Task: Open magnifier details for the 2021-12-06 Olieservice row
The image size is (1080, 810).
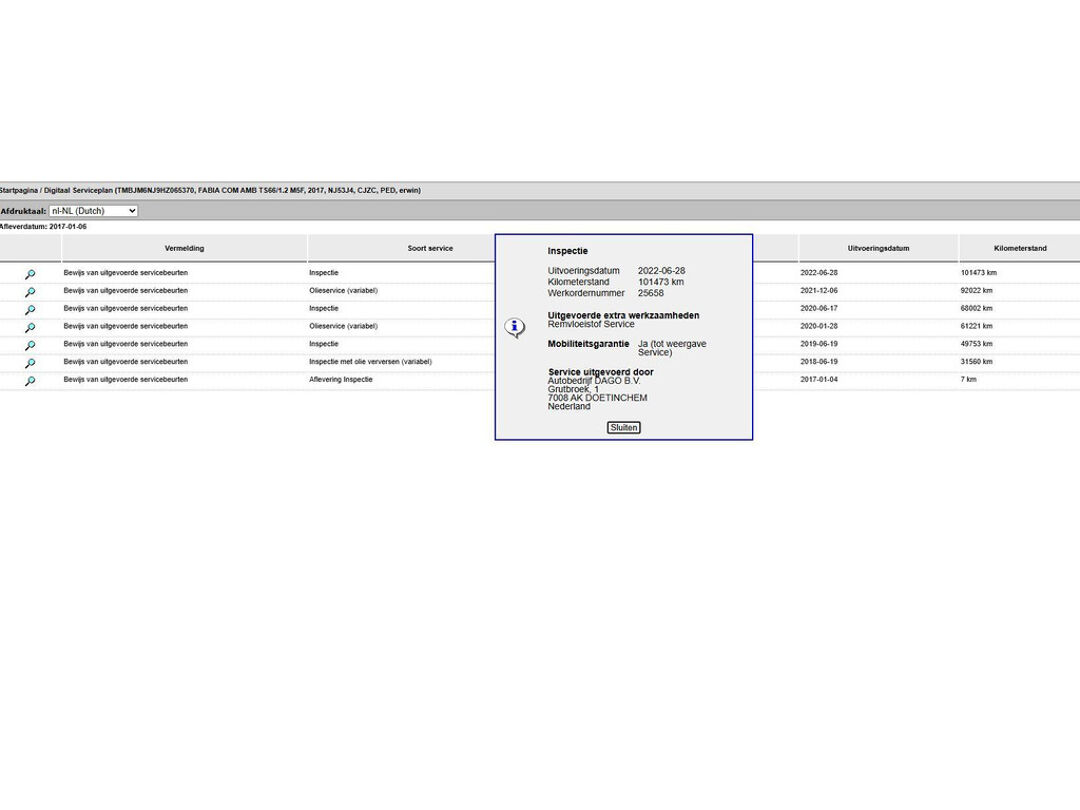Action: pyautogui.click(x=30, y=292)
